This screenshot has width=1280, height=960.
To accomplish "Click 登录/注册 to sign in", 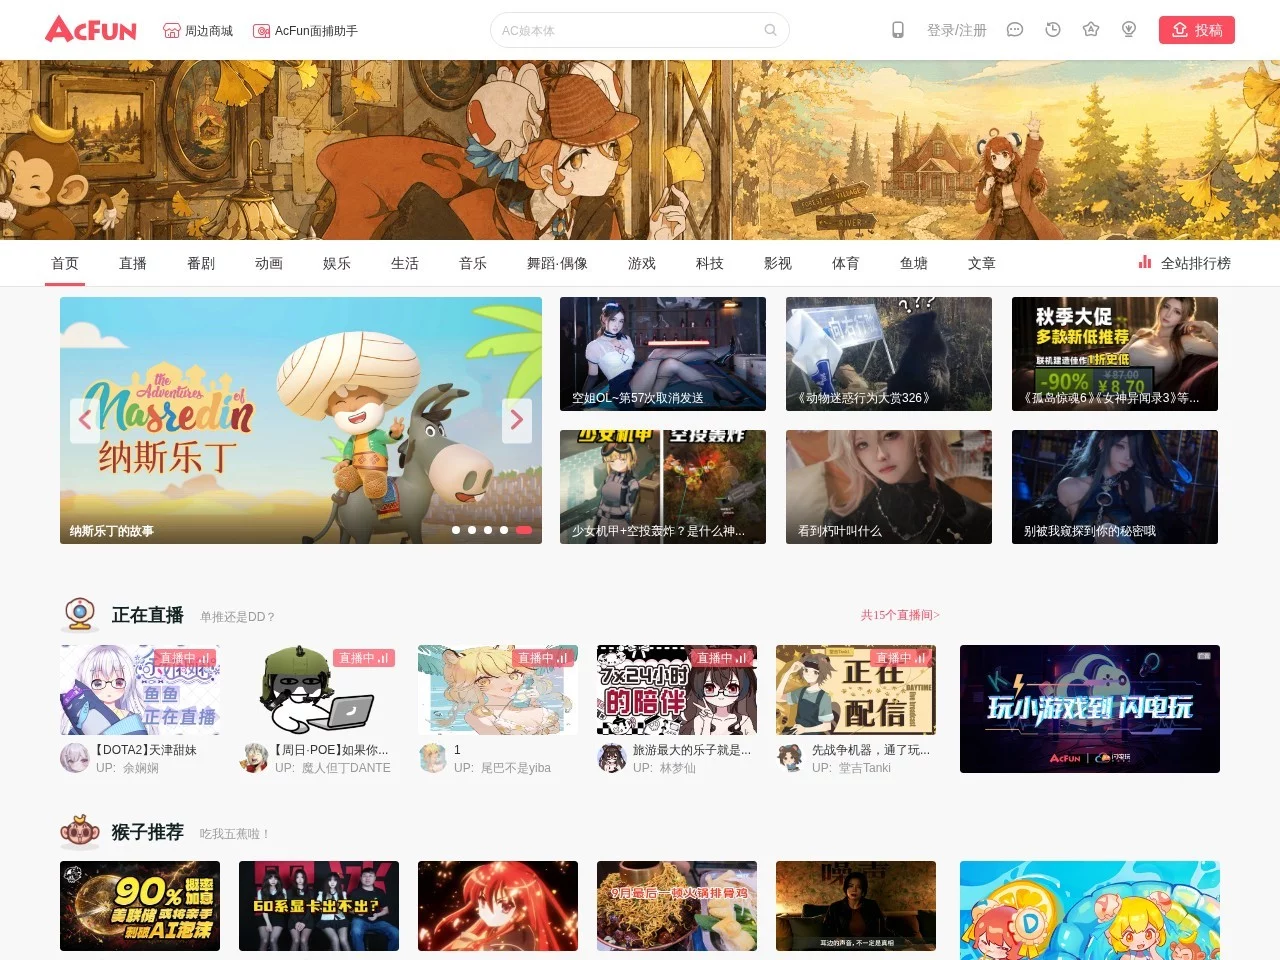I will (x=956, y=30).
